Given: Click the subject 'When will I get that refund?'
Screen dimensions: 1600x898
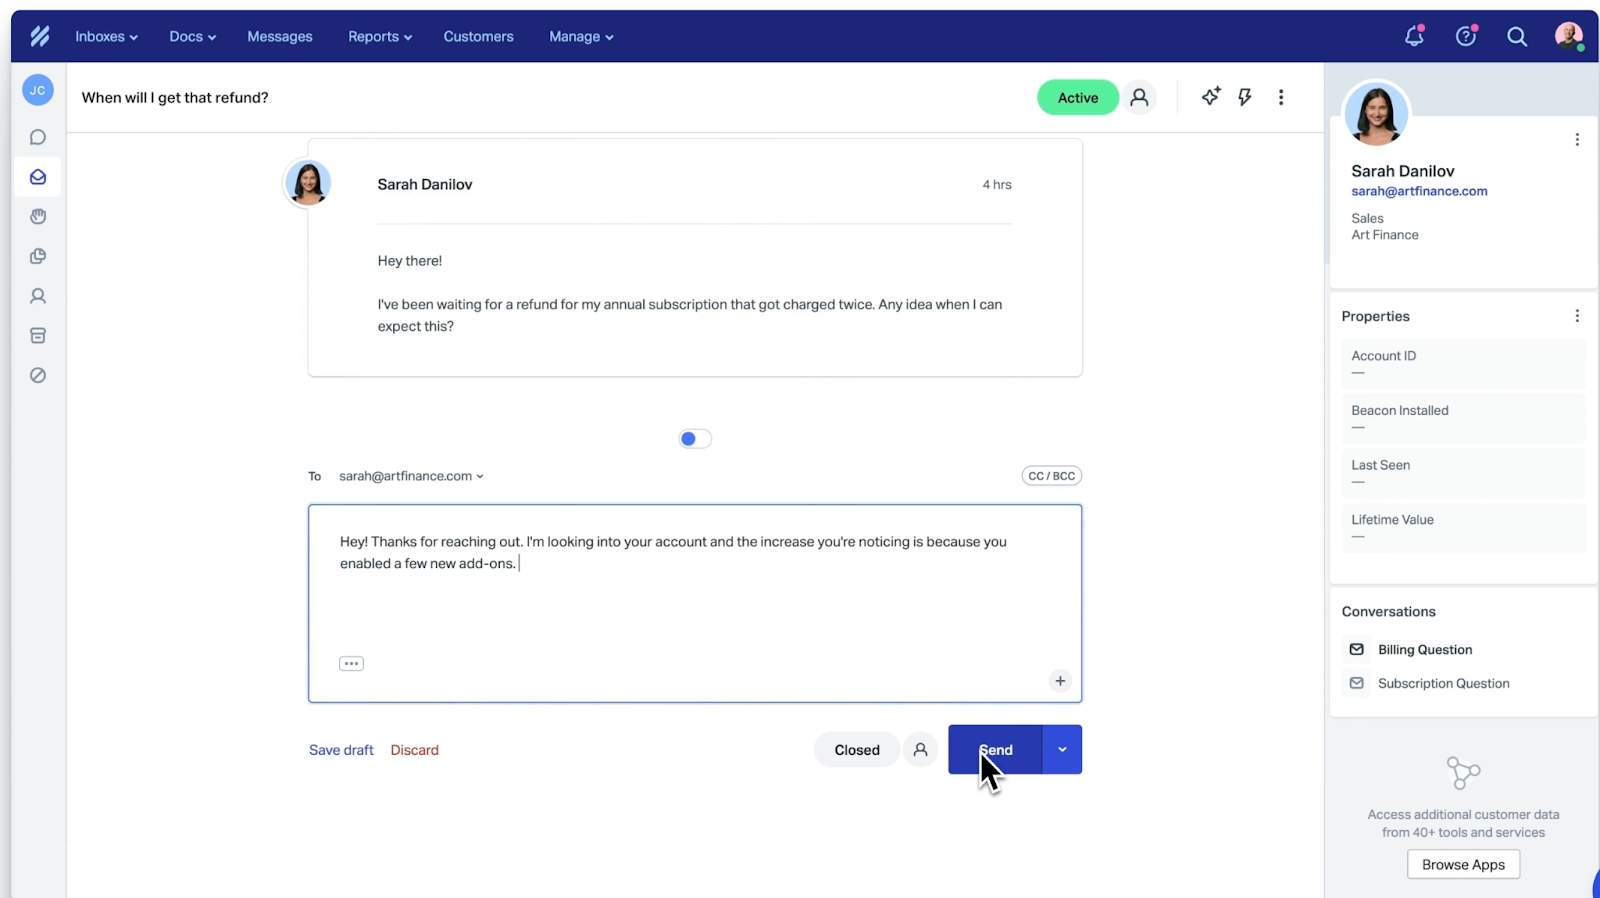Looking at the screenshot, I should tap(175, 97).
